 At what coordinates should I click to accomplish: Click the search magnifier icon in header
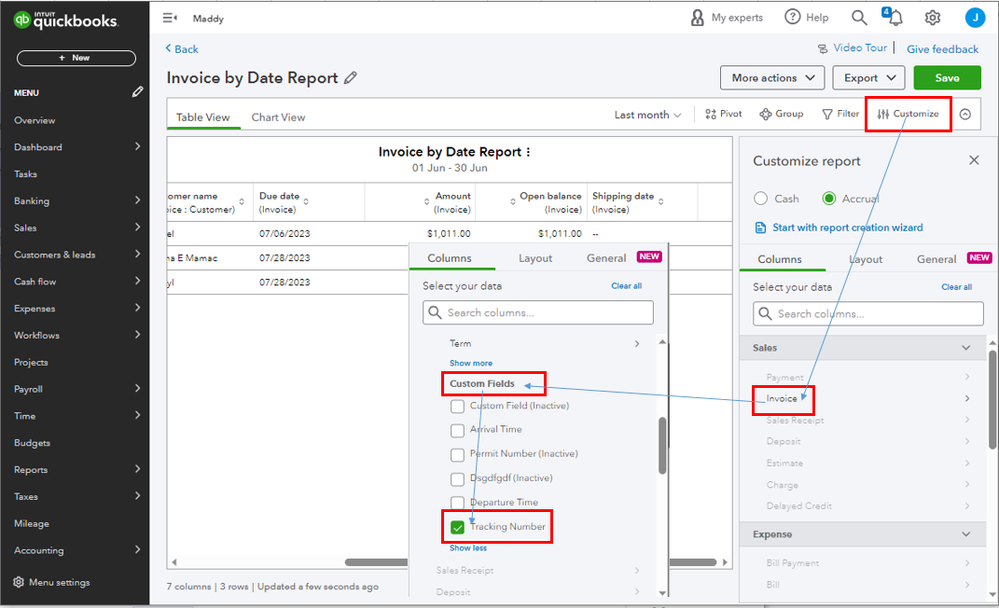(x=859, y=18)
